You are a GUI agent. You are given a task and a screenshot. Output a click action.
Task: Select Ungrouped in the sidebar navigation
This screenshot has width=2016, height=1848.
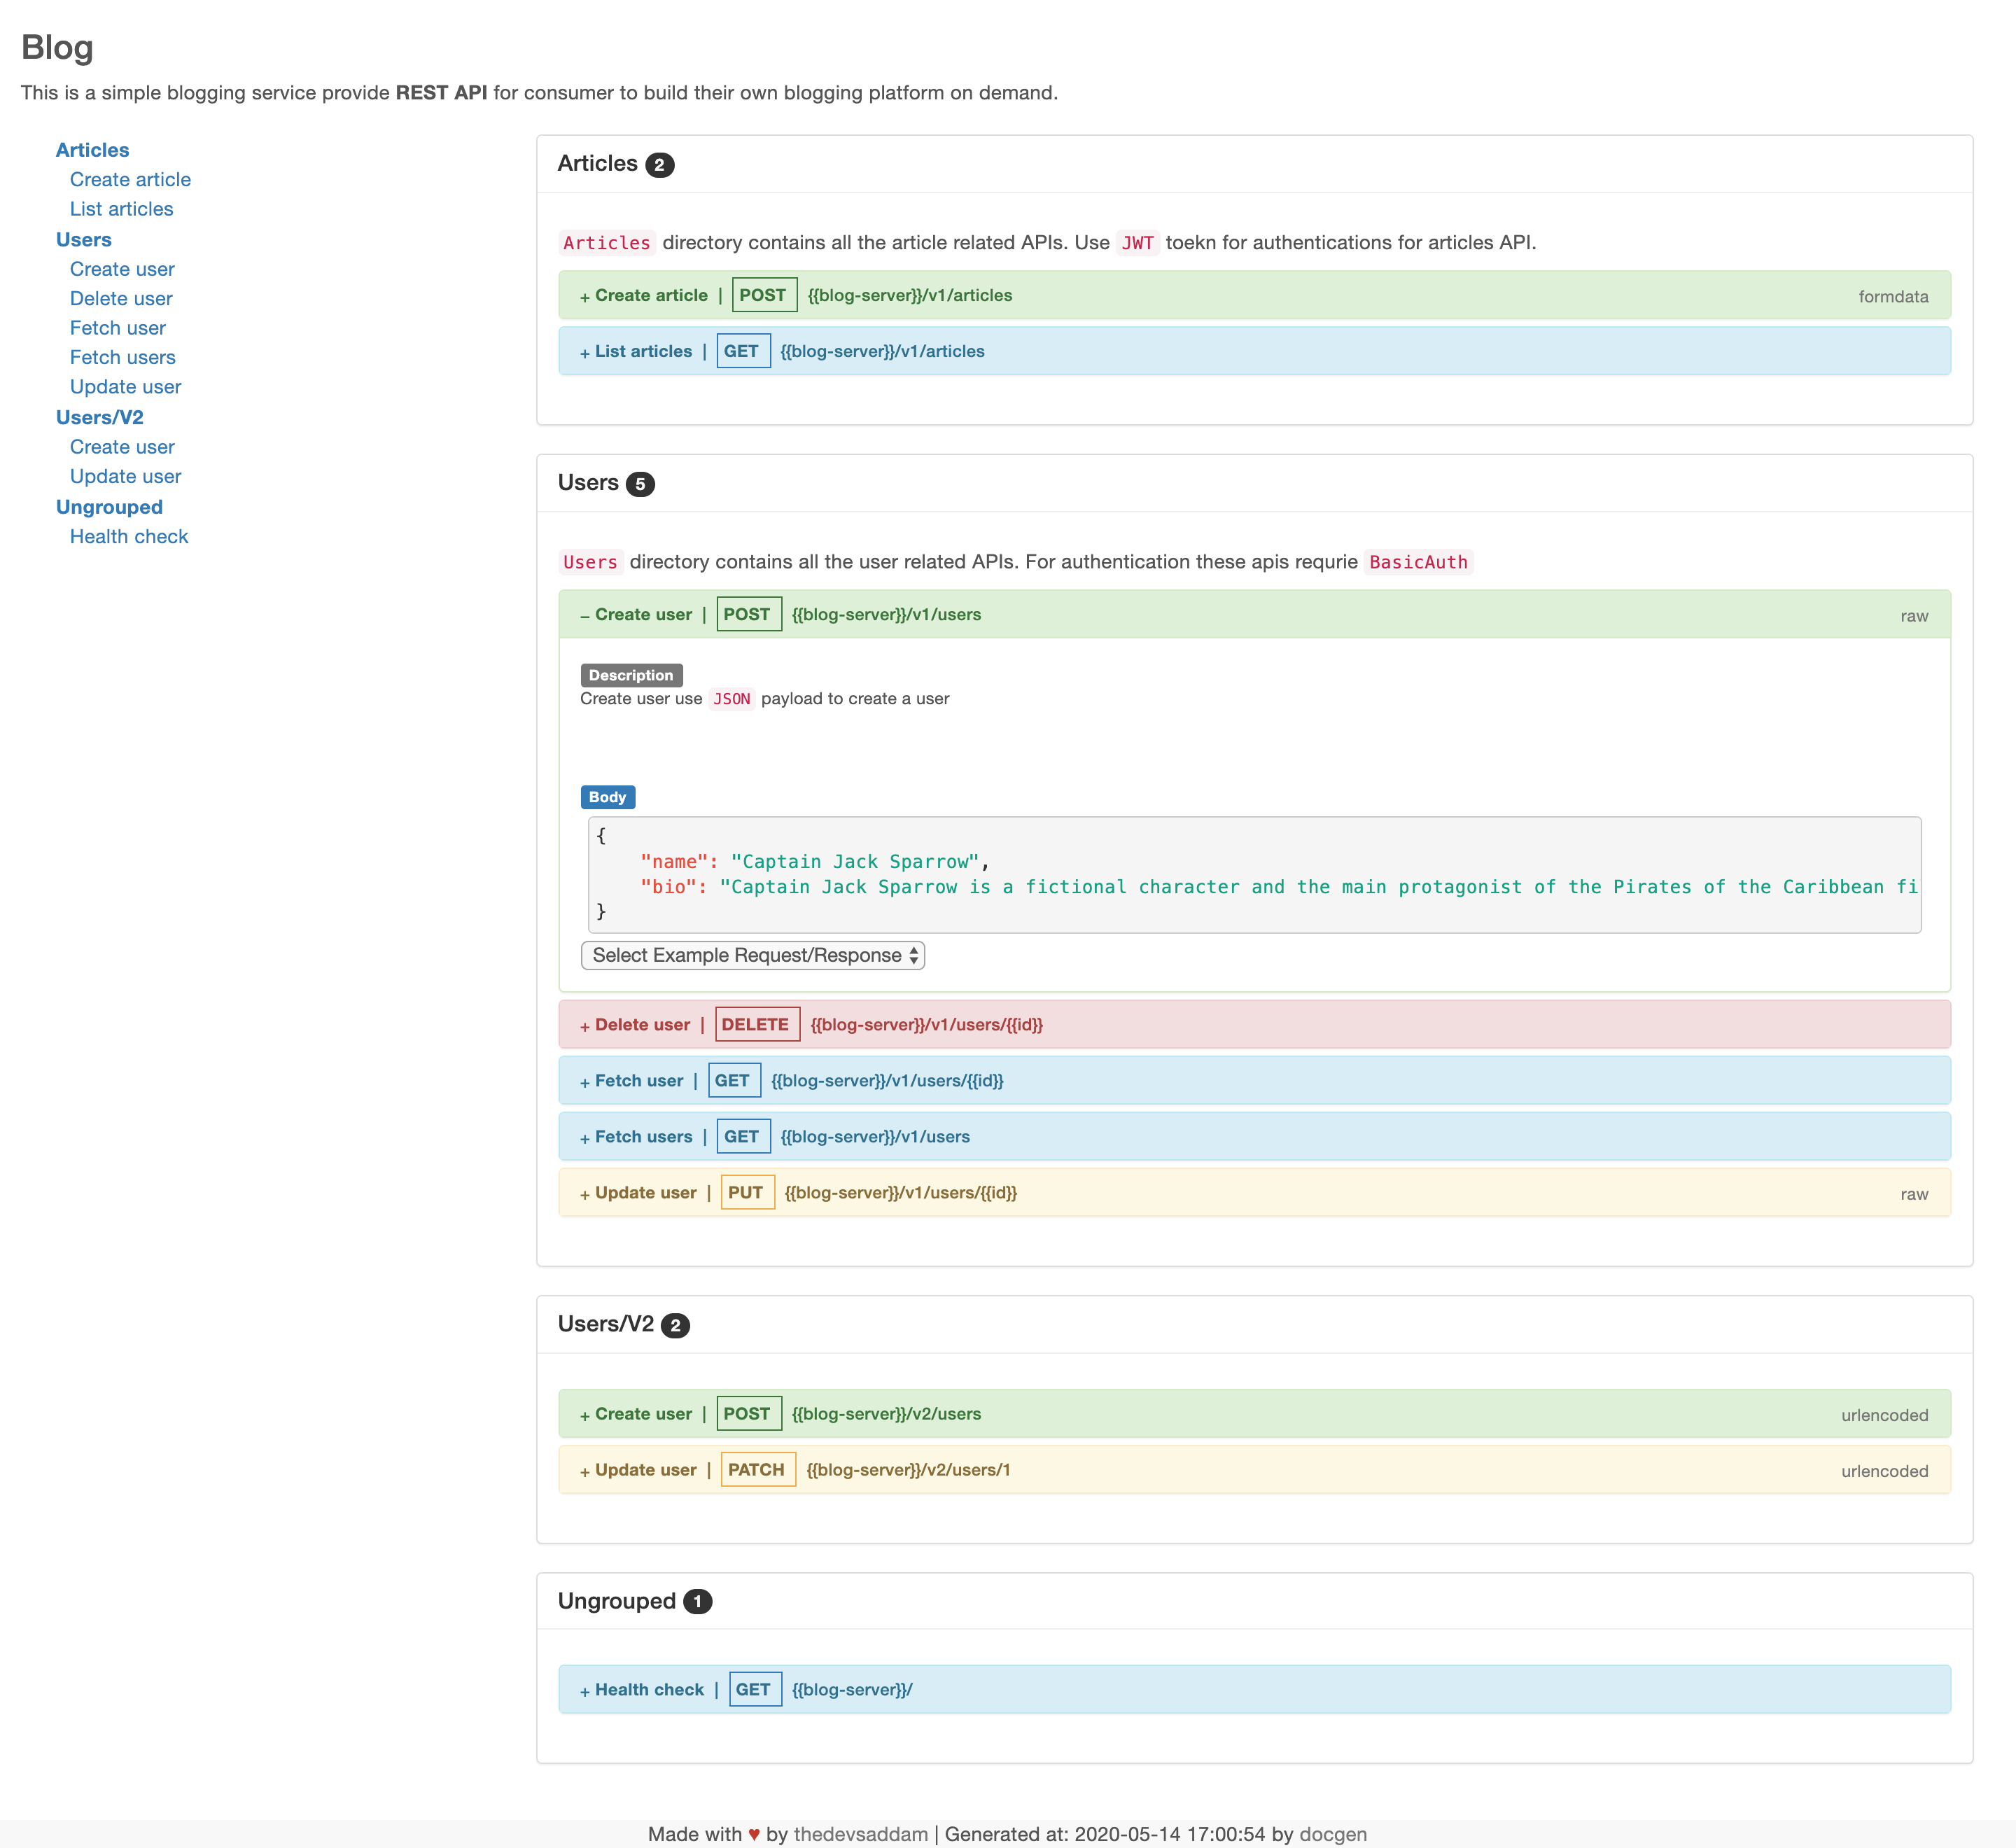coord(109,507)
